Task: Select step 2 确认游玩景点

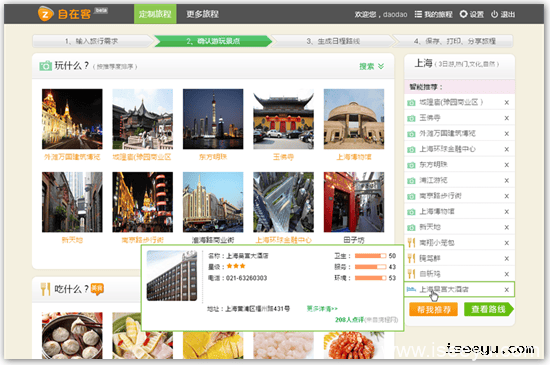Action: point(213,41)
